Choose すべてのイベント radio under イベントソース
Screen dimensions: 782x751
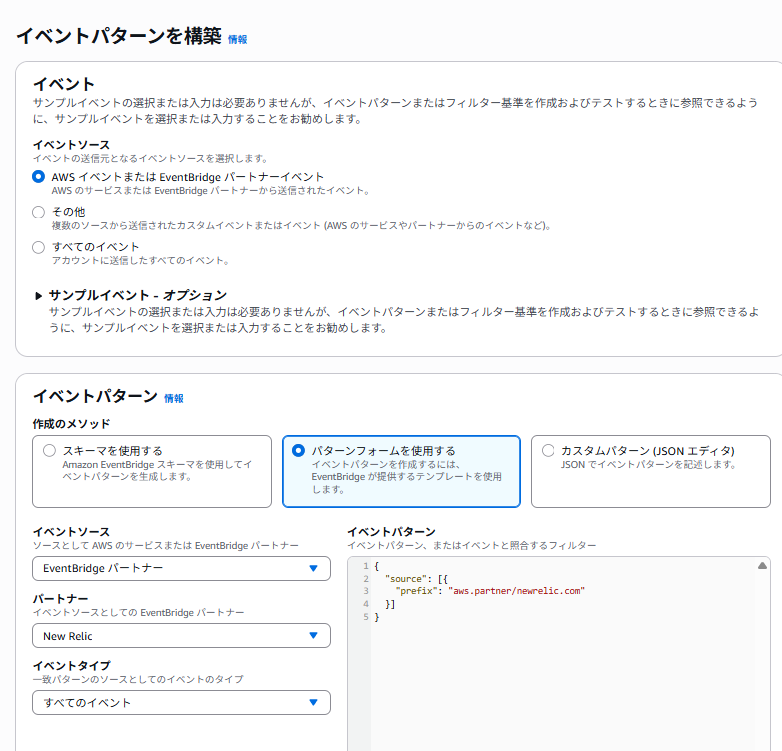coord(39,247)
